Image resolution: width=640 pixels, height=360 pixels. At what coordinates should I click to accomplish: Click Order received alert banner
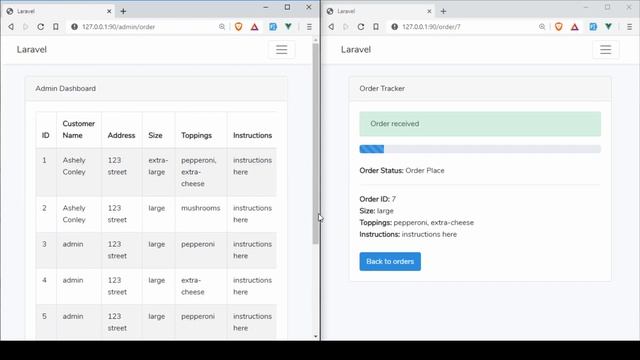[x=480, y=124]
